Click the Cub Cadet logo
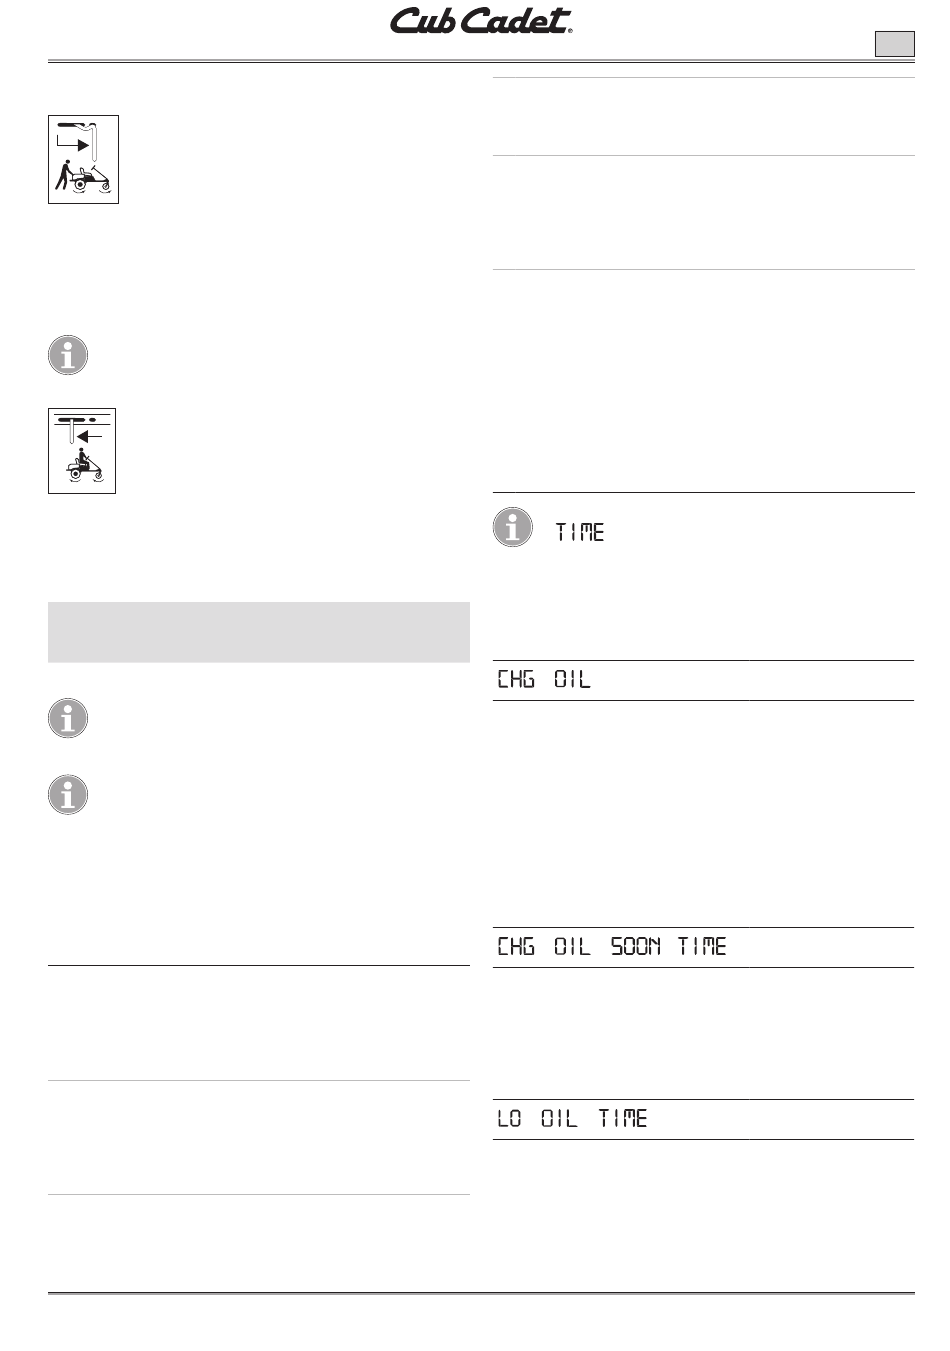The image size is (950, 1351). 480,22
